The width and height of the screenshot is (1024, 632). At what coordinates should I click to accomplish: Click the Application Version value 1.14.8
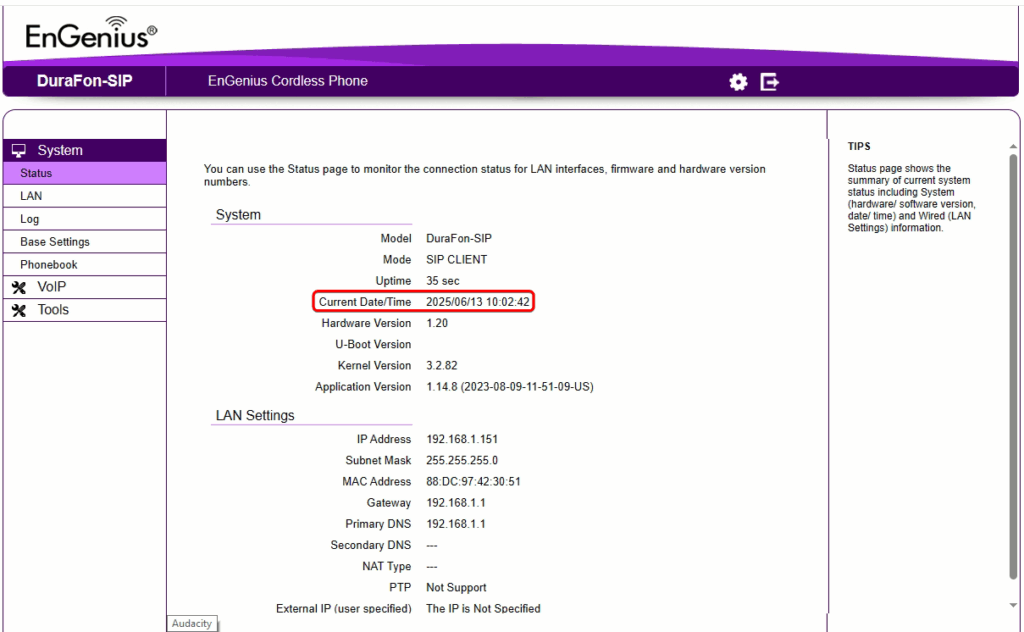[x=509, y=387]
